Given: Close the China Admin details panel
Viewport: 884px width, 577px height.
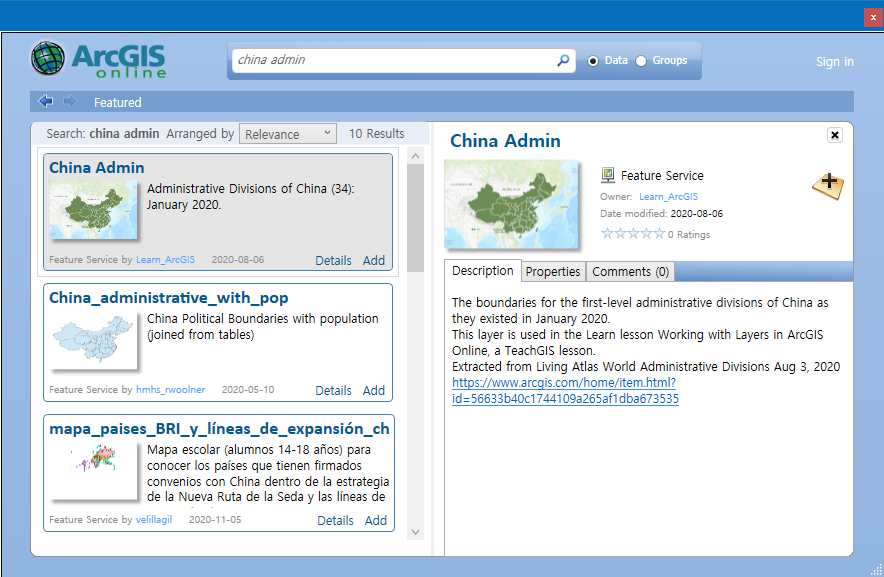Looking at the screenshot, I should [834, 135].
